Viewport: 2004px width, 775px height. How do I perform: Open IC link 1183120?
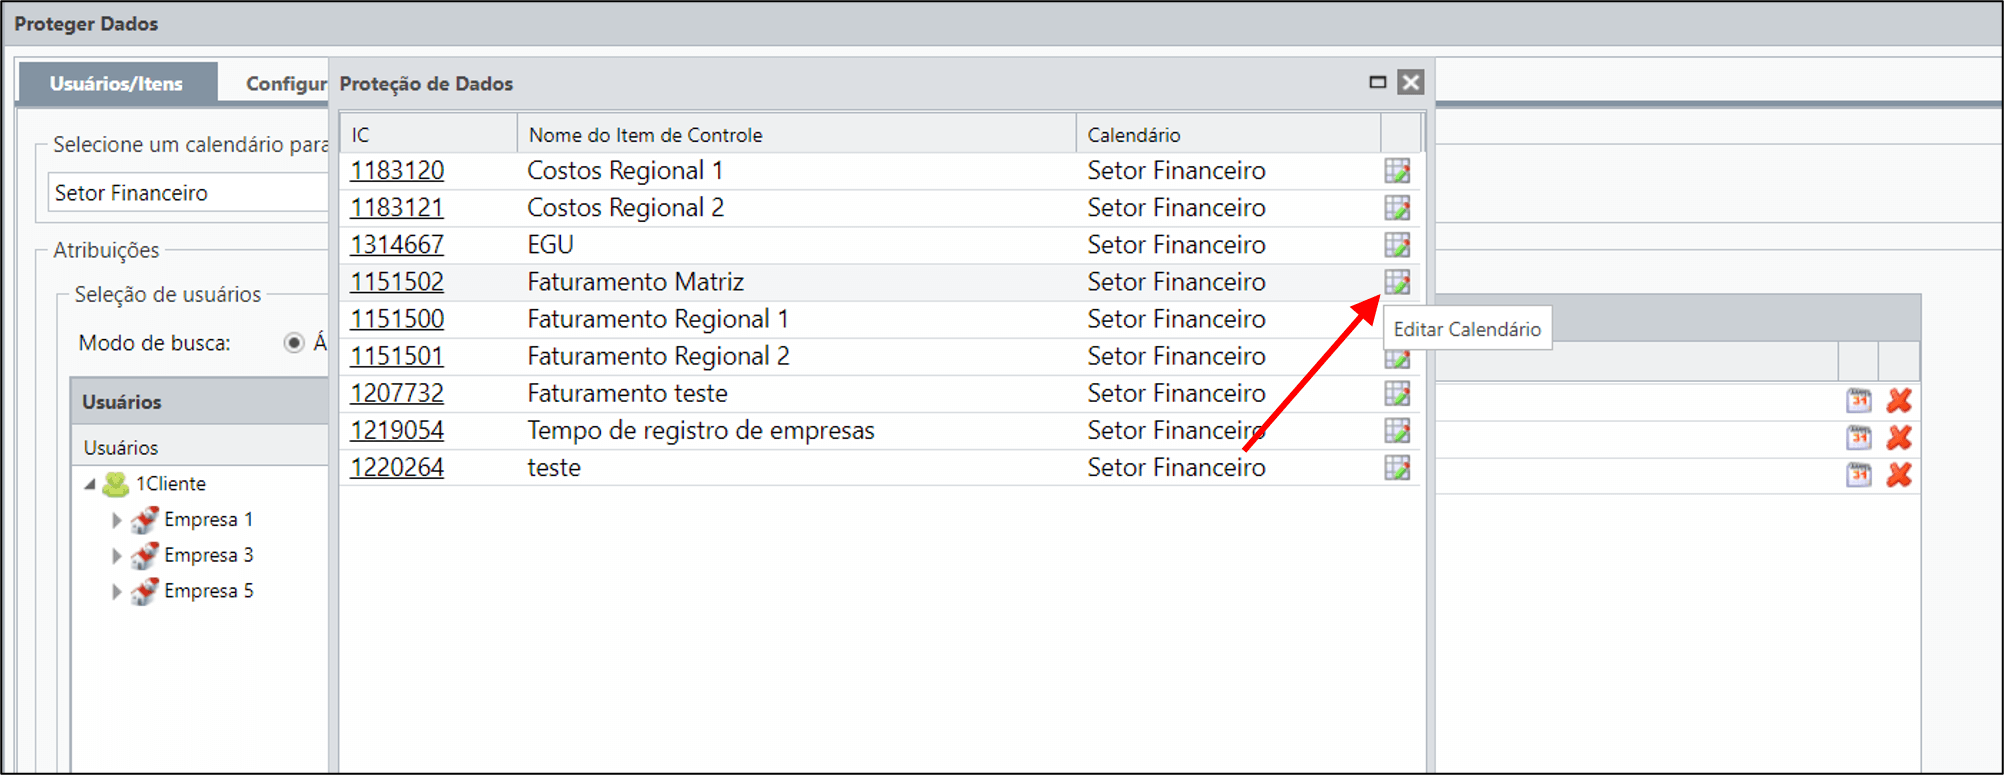397,171
